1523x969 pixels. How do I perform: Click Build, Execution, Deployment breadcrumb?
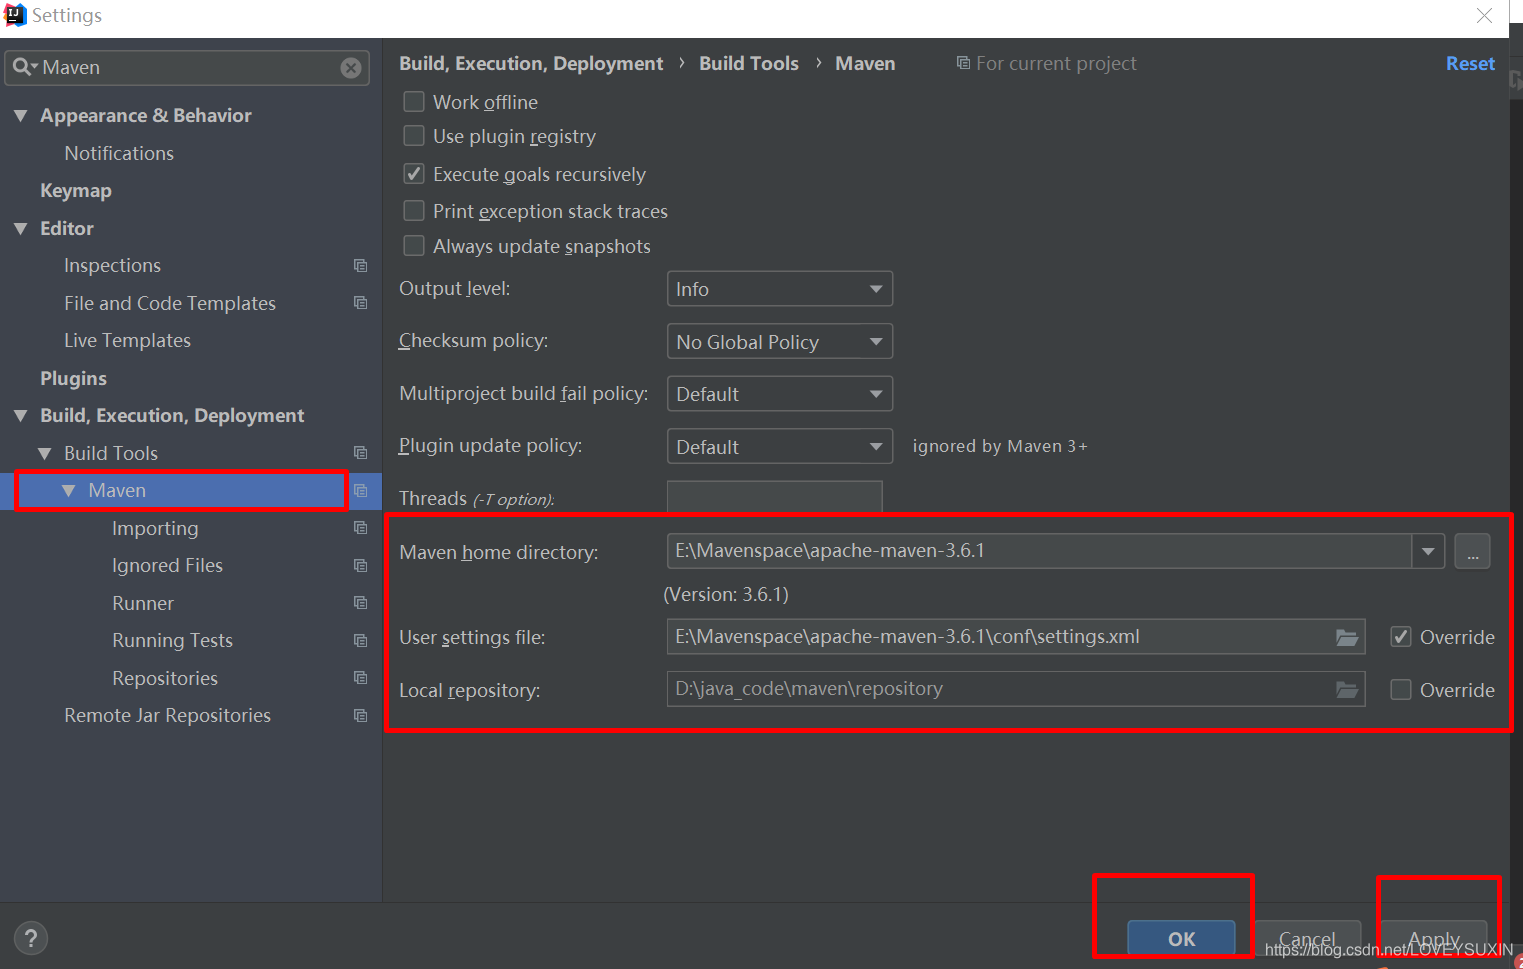click(x=531, y=63)
